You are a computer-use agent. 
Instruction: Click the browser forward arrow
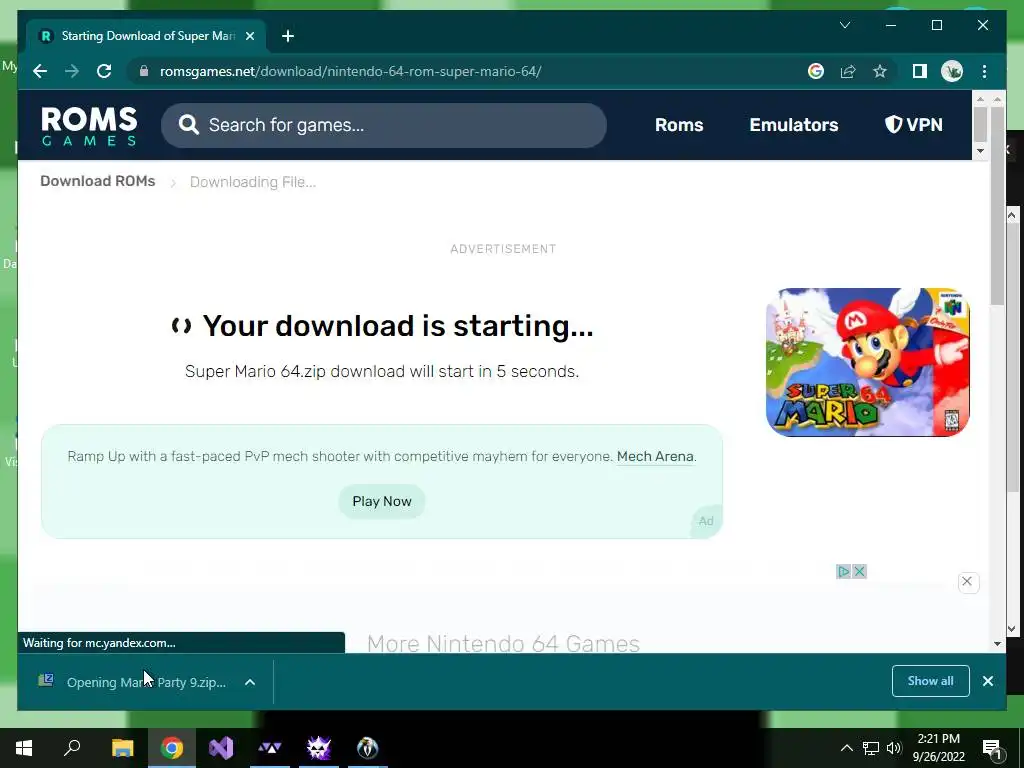coord(72,71)
